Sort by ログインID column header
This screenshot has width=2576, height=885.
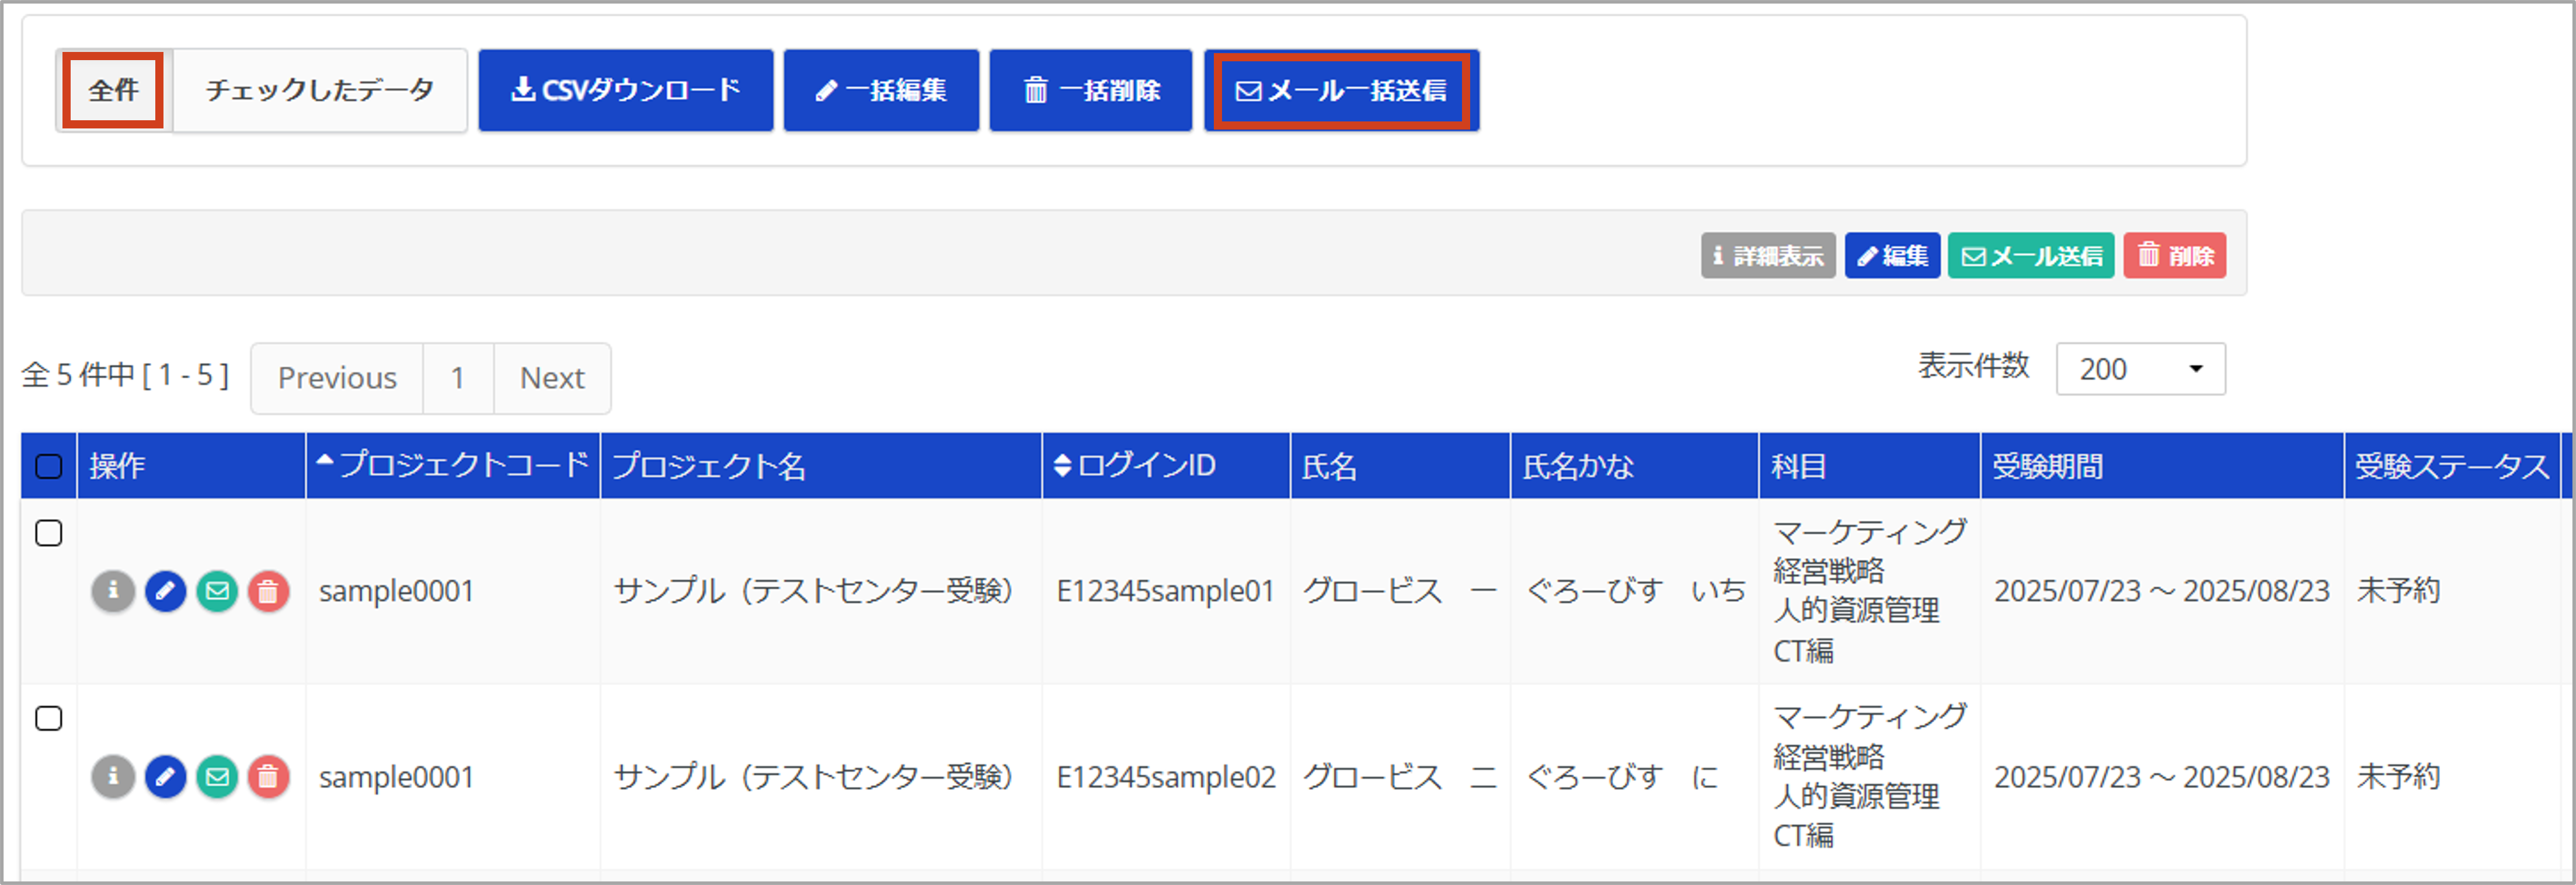coord(1165,465)
